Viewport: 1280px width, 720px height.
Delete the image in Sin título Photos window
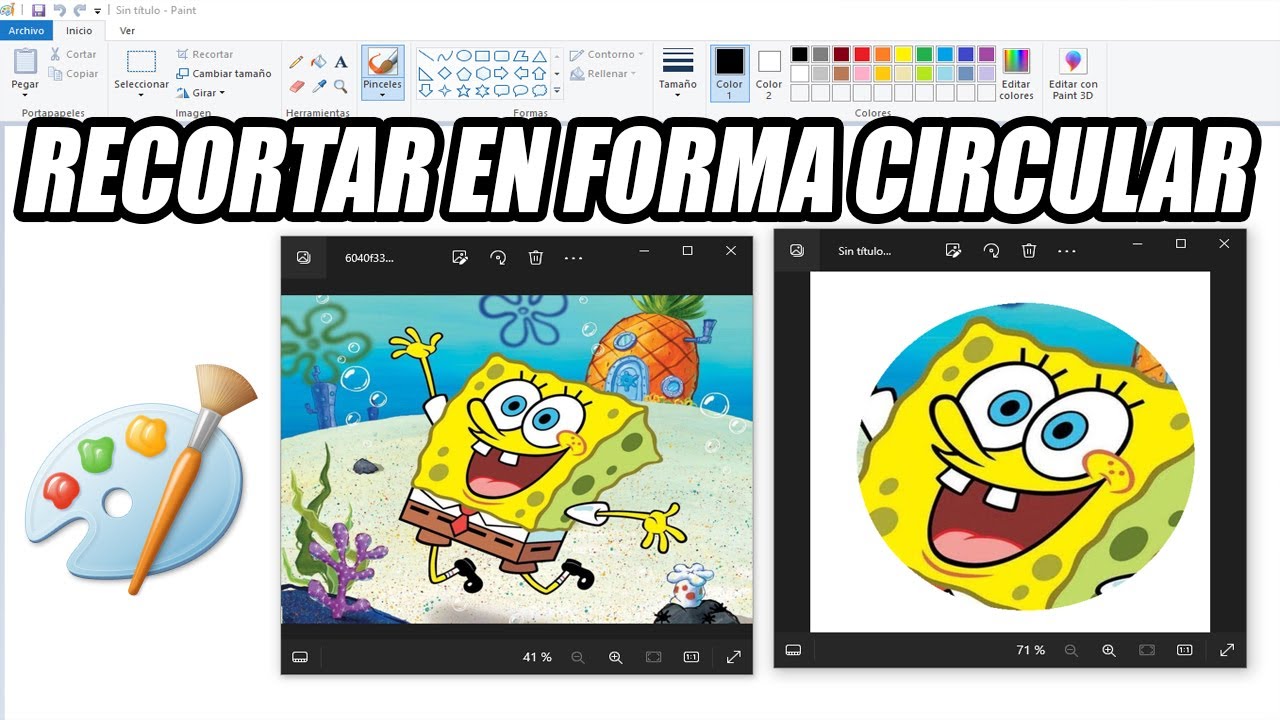tap(1029, 250)
